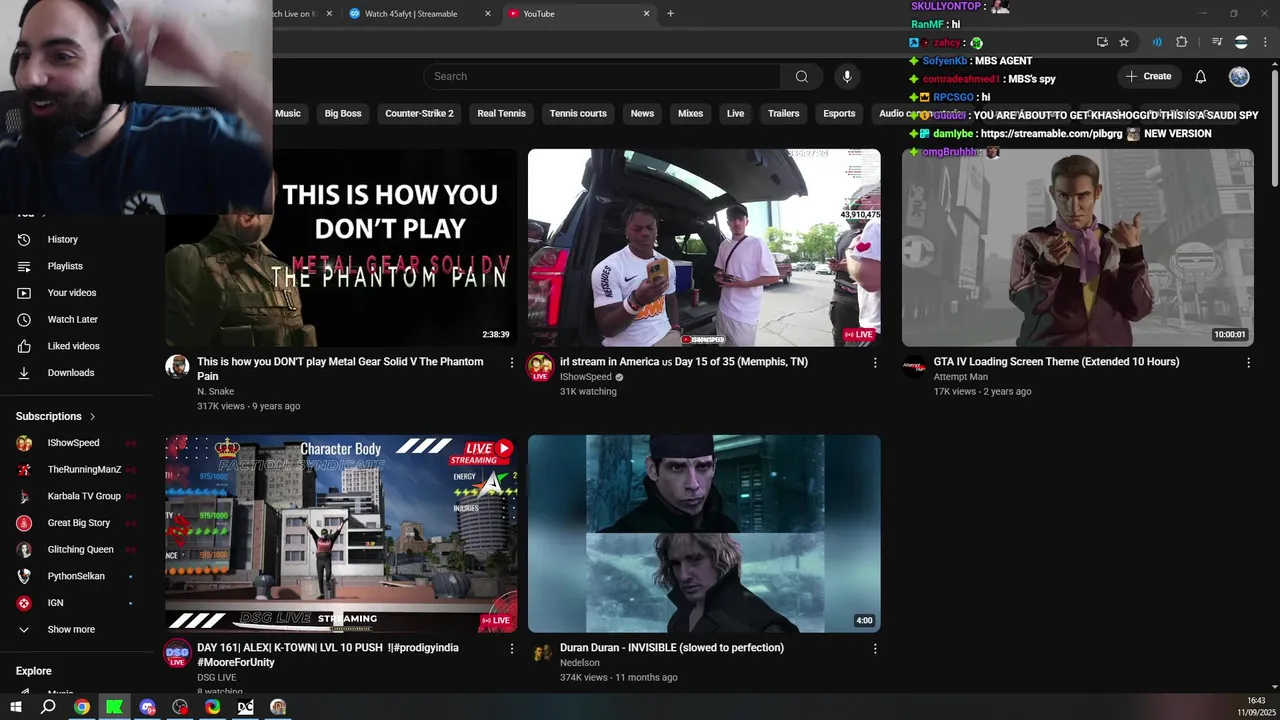This screenshot has width=1280, height=720.
Task: Open OBS Studio from the taskbar
Action: [180, 707]
